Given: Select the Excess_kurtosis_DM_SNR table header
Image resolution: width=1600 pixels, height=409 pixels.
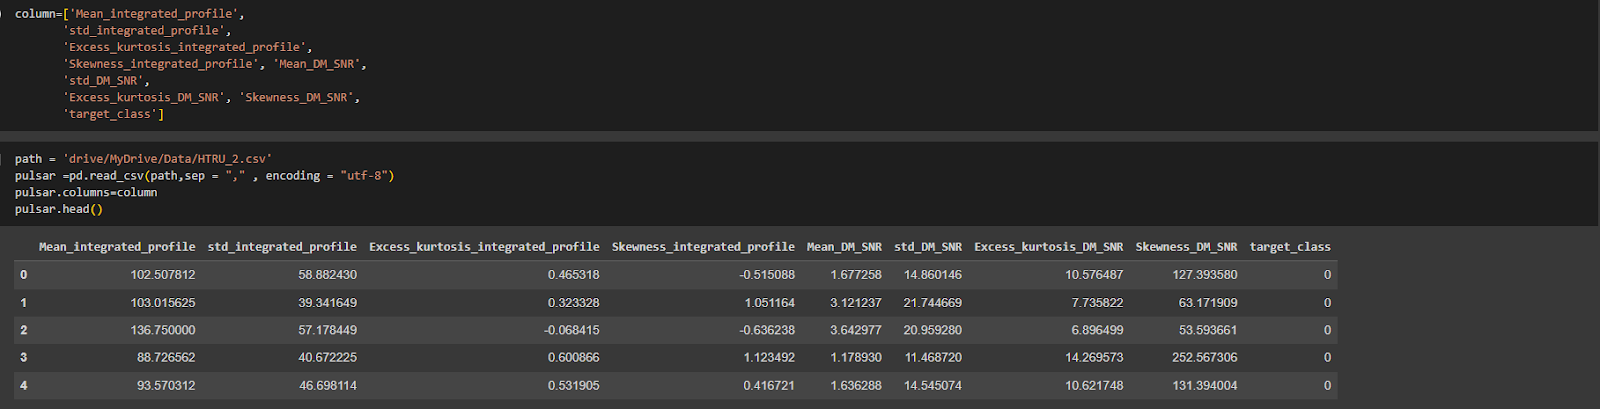Looking at the screenshot, I should pos(1048,247).
